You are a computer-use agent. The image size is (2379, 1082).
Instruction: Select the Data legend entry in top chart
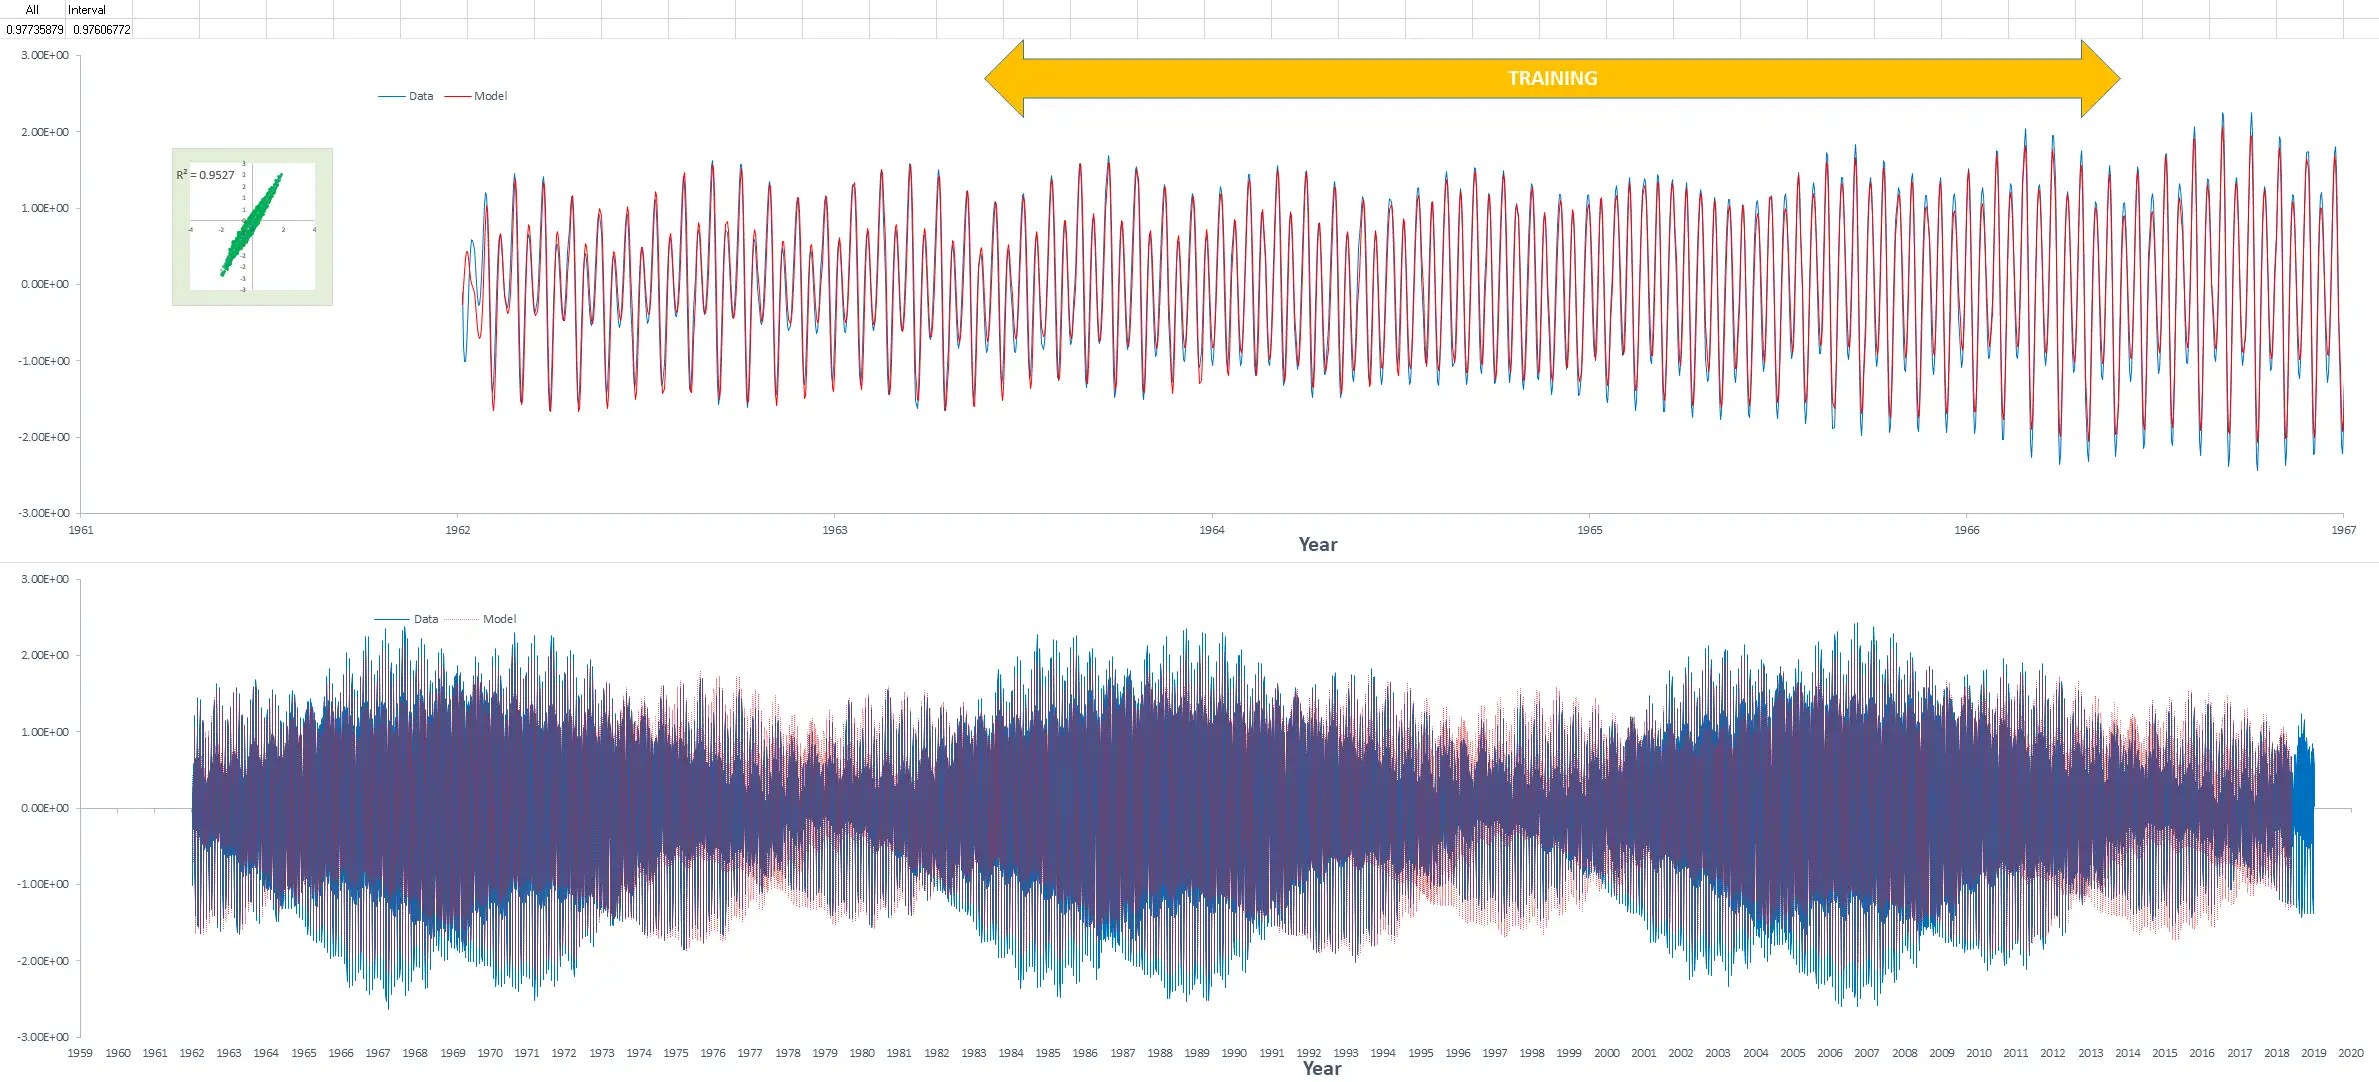click(x=420, y=96)
